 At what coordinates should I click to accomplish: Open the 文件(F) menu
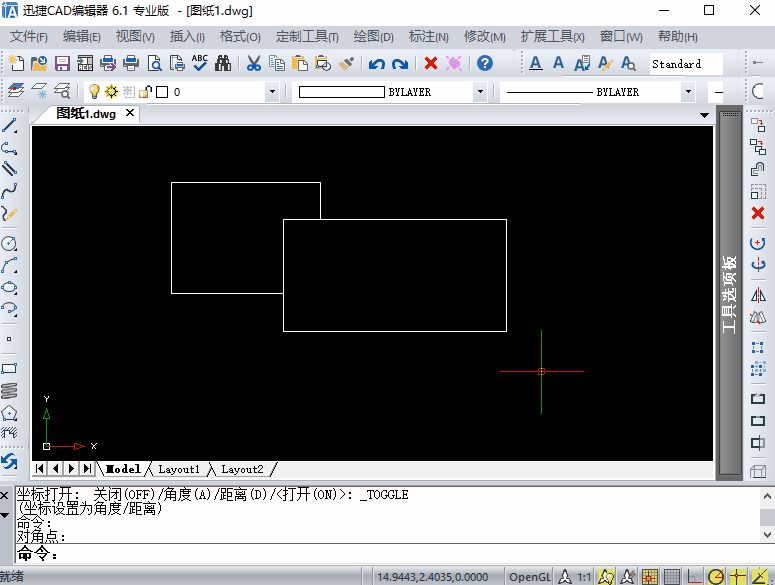click(x=29, y=37)
